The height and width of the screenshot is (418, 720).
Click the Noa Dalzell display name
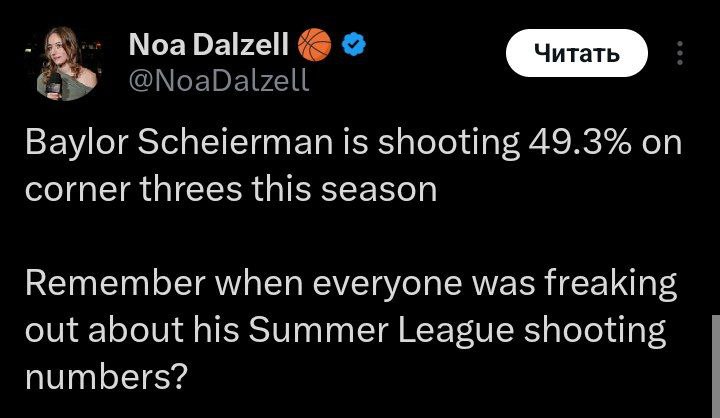[x=208, y=45]
